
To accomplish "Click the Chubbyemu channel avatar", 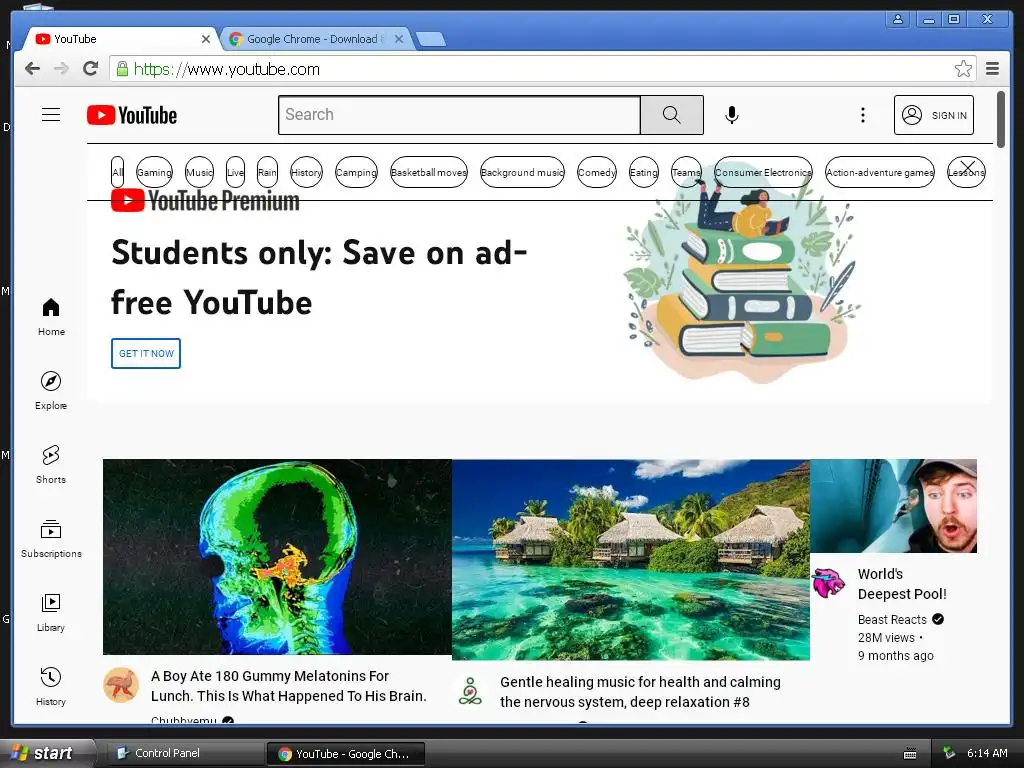I will (x=121, y=685).
